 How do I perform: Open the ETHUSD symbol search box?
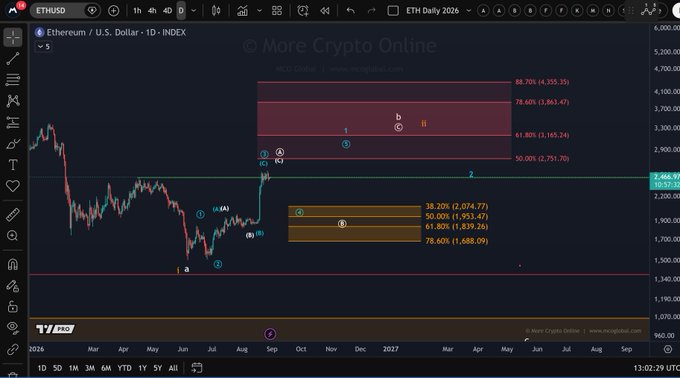[65, 10]
